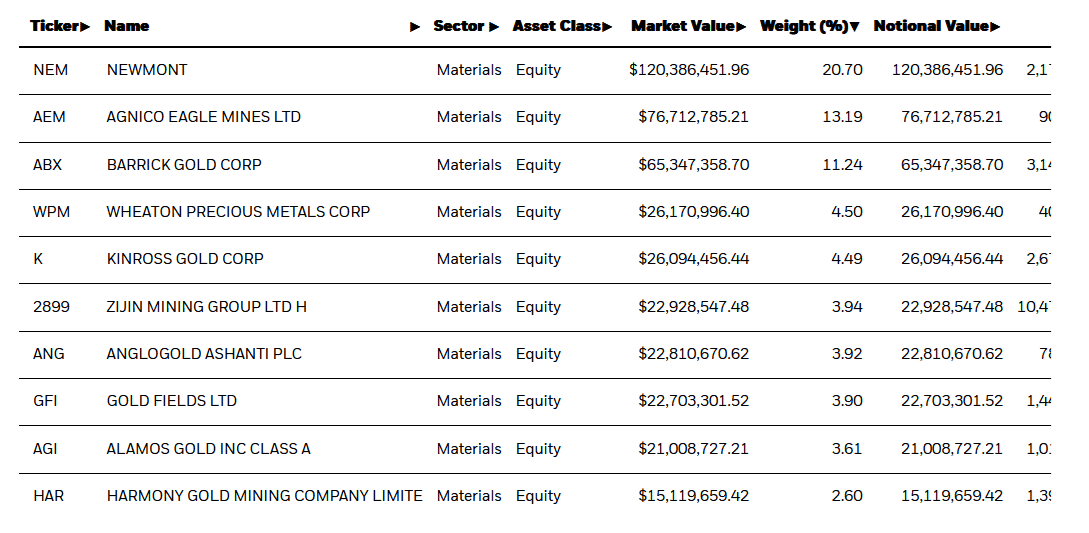Image resolution: width=1089 pixels, height=533 pixels.
Task: Click the Market Value column header label
Action: (x=682, y=27)
